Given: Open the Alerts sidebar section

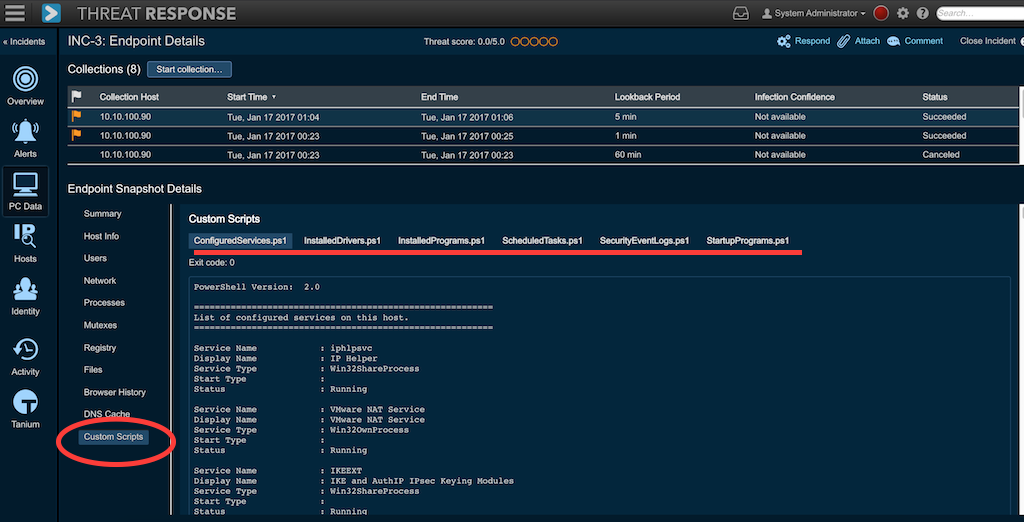Looking at the screenshot, I should coord(25,139).
